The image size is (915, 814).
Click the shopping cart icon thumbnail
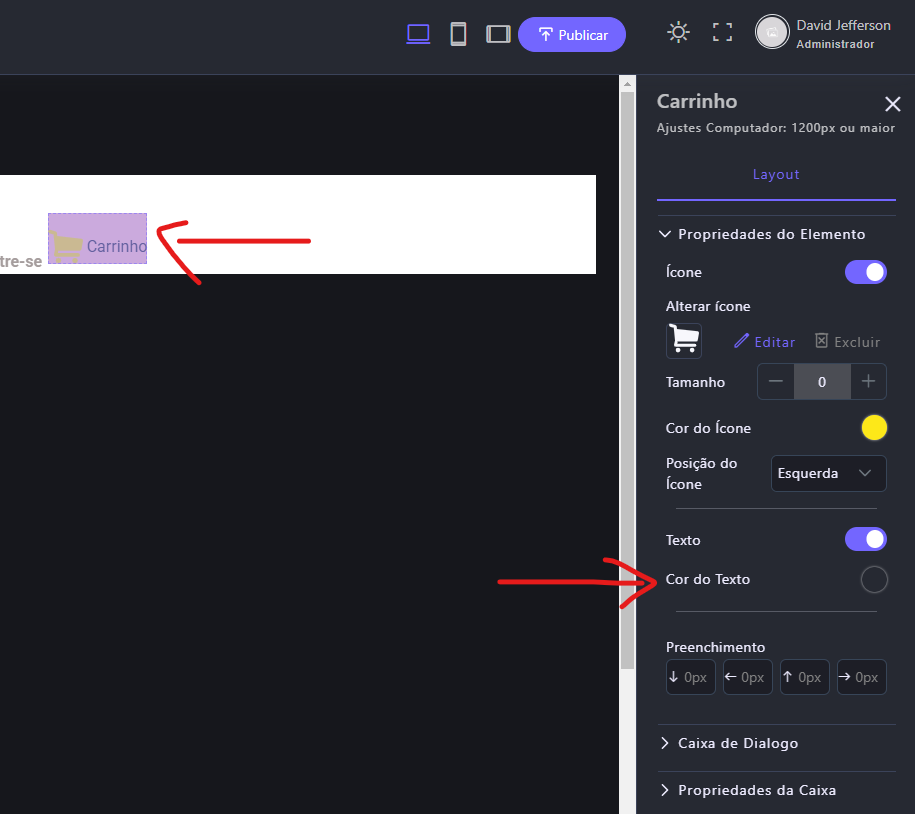pos(684,341)
